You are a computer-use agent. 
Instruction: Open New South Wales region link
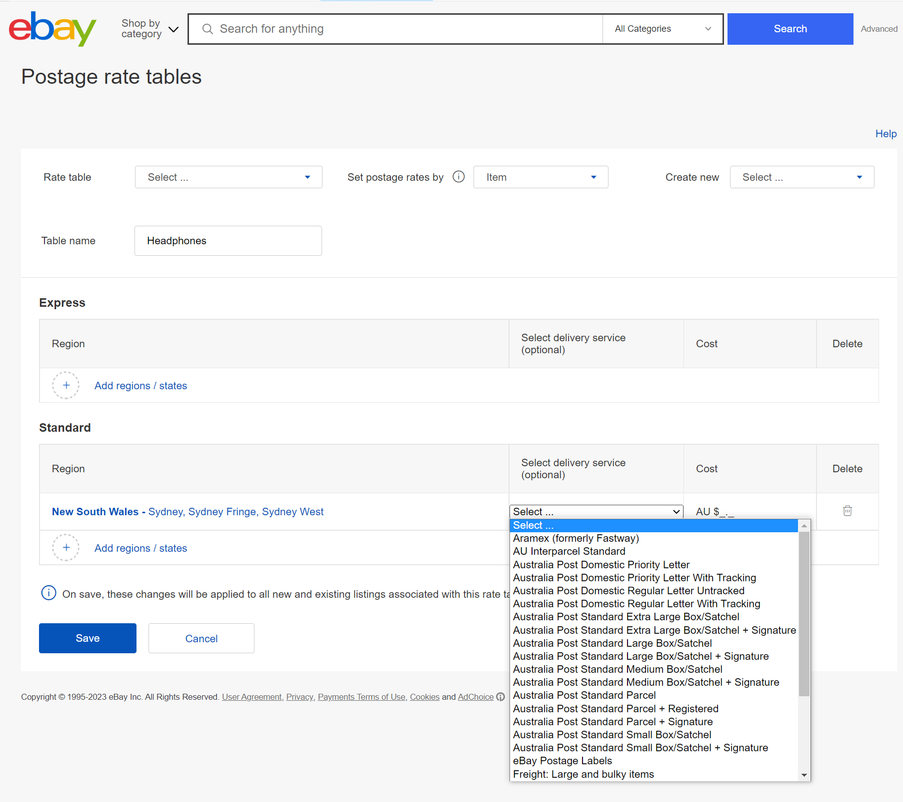[x=188, y=511]
